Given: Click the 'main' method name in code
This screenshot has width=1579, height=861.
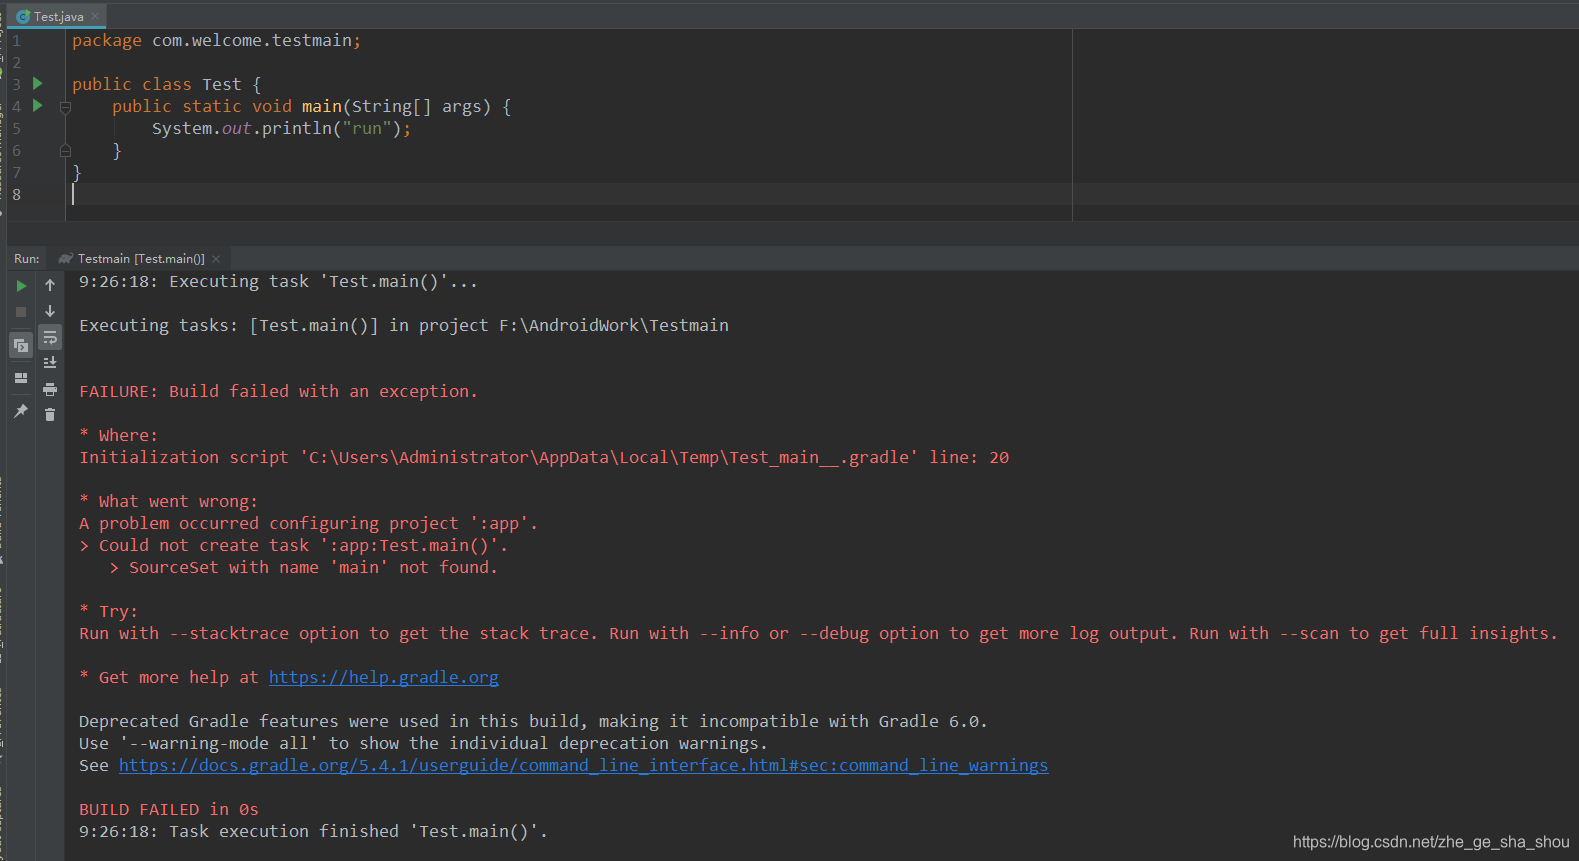Looking at the screenshot, I should [x=322, y=107].
